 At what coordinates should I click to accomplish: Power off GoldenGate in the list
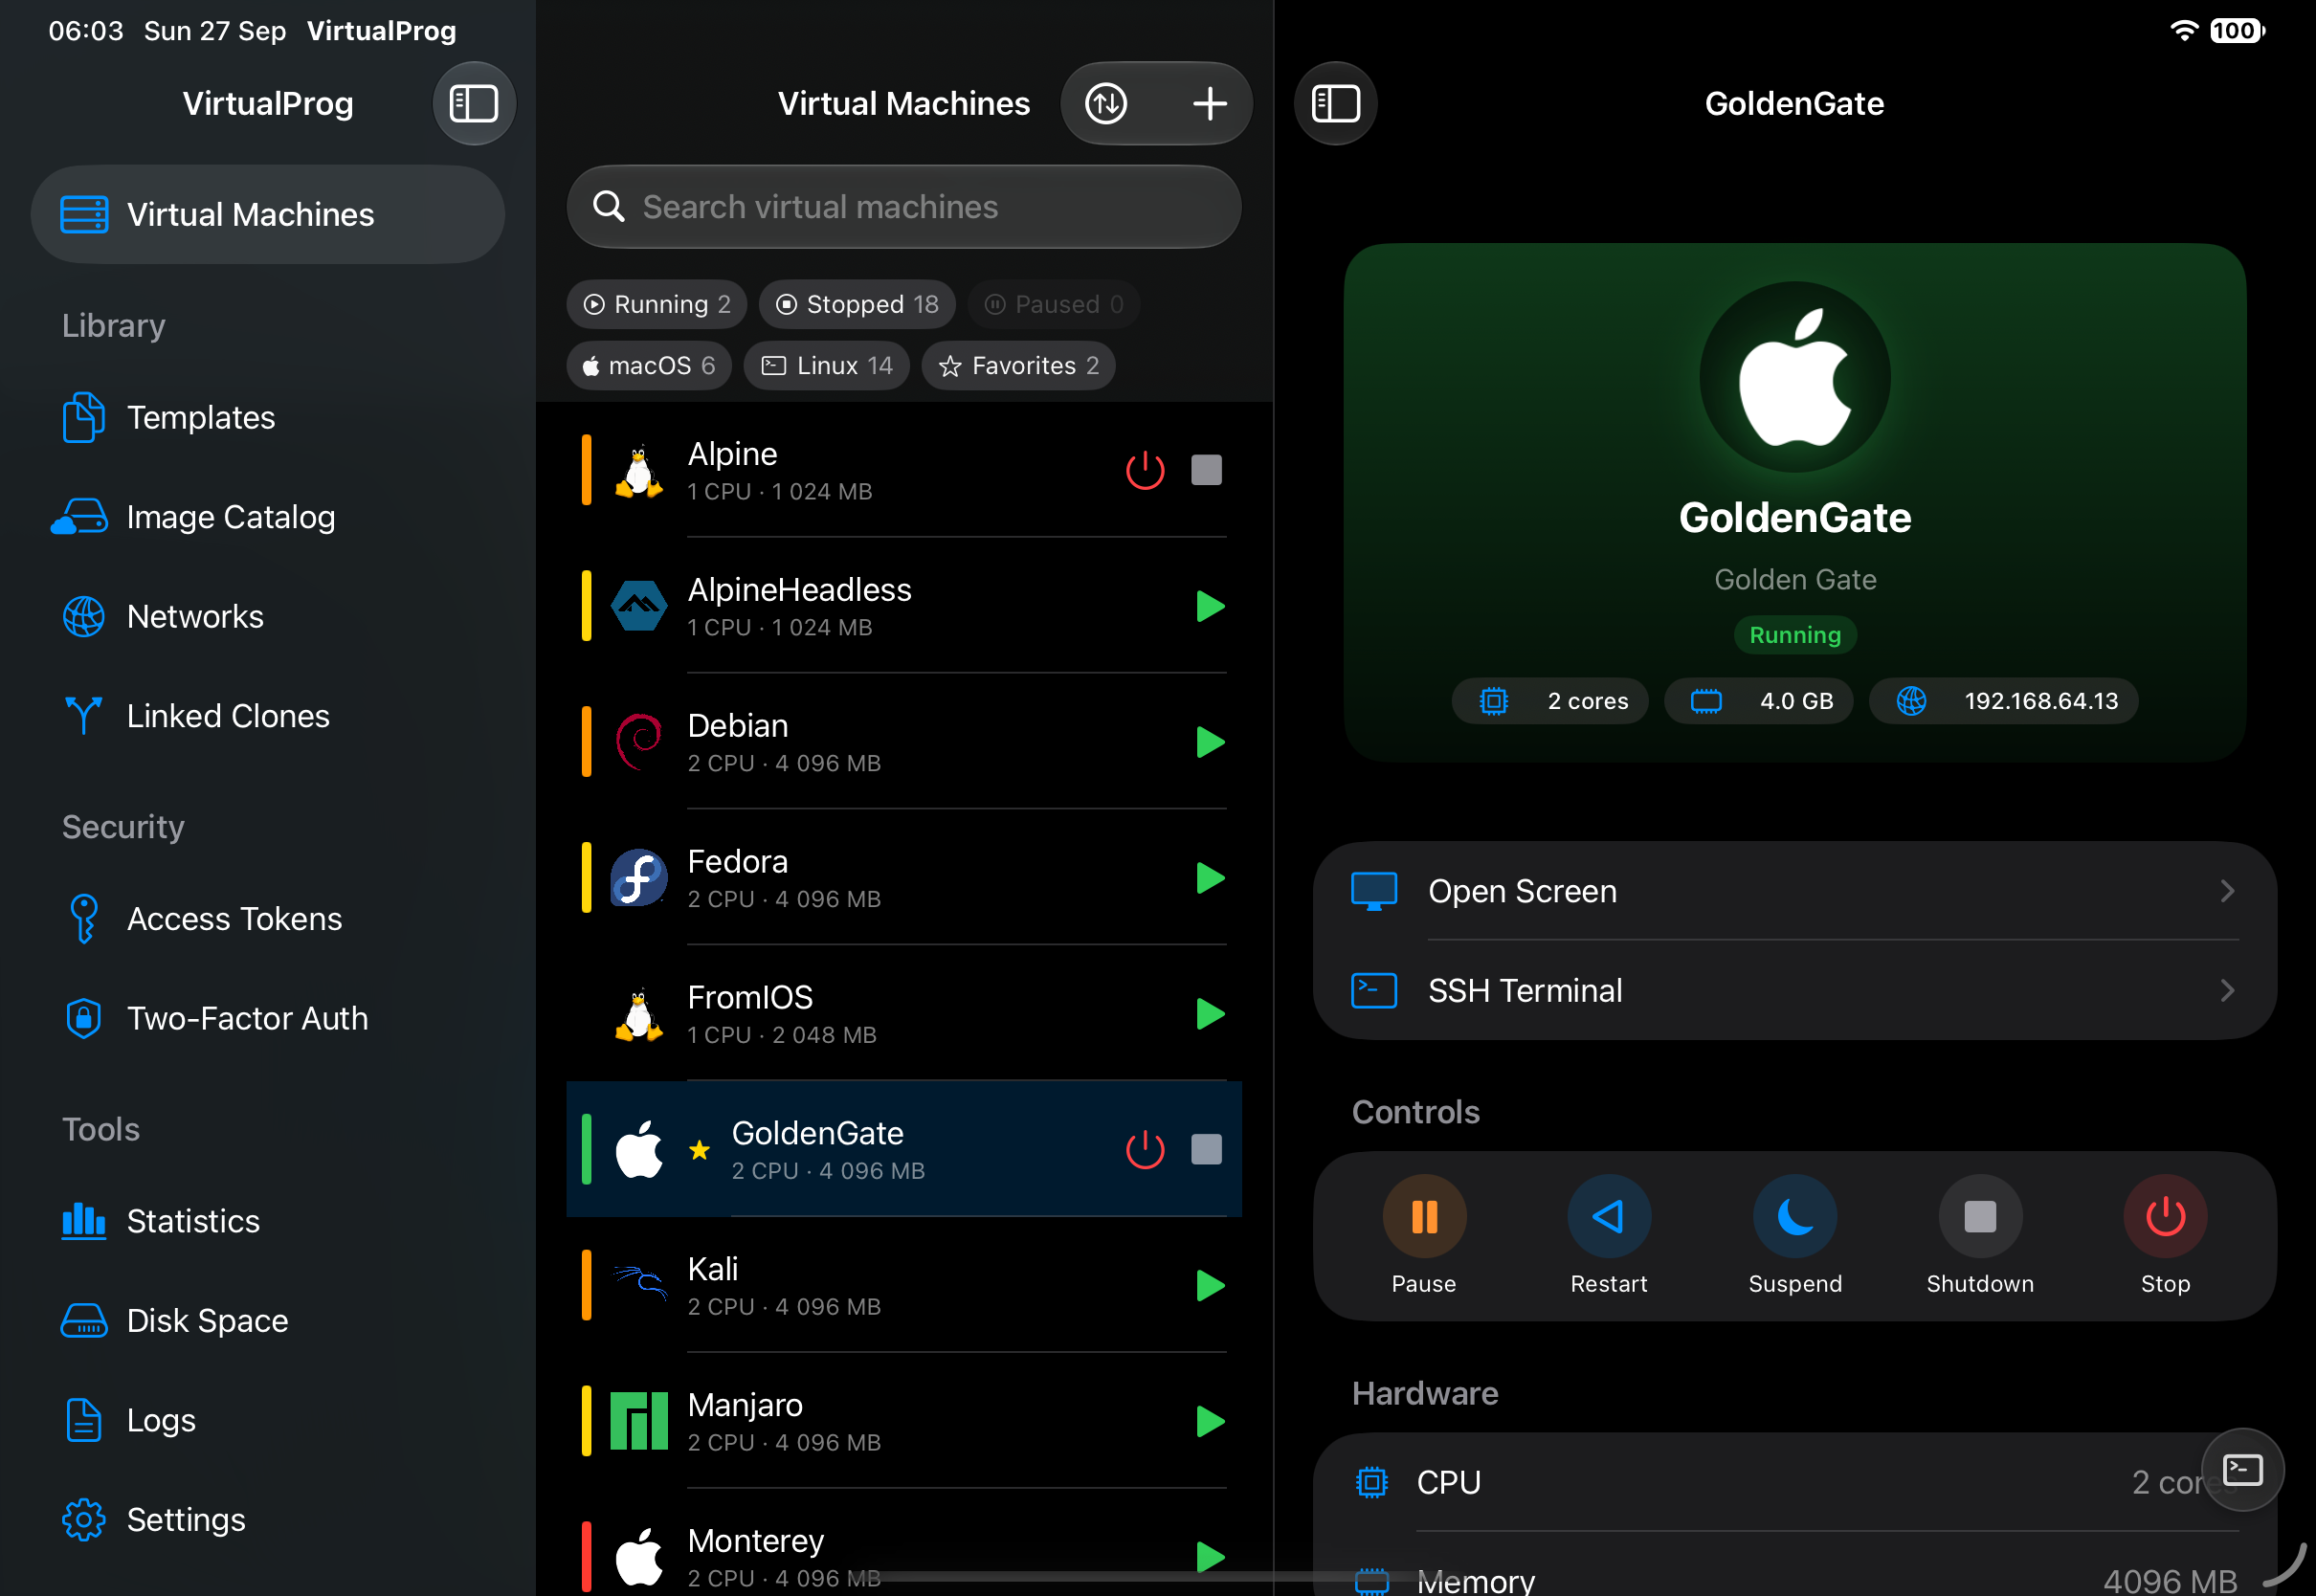1145,1150
